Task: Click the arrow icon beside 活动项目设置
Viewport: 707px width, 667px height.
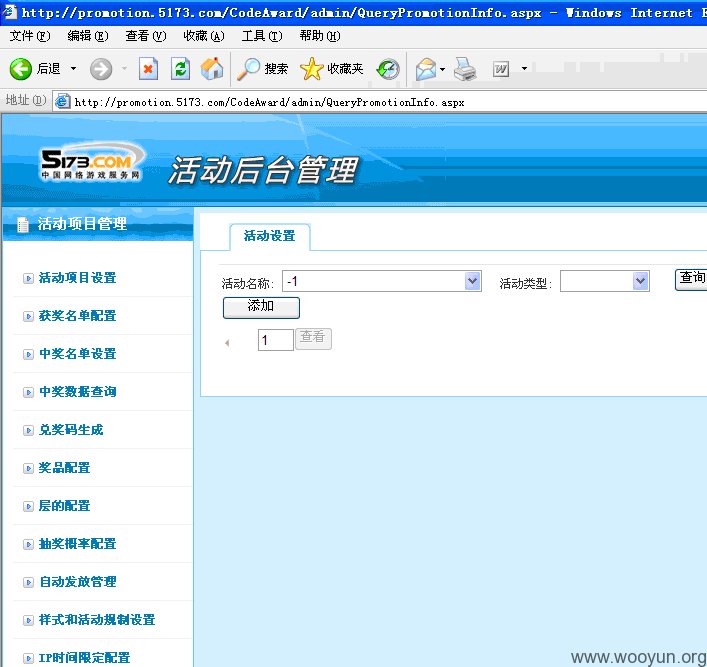Action: click(x=28, y=278)
